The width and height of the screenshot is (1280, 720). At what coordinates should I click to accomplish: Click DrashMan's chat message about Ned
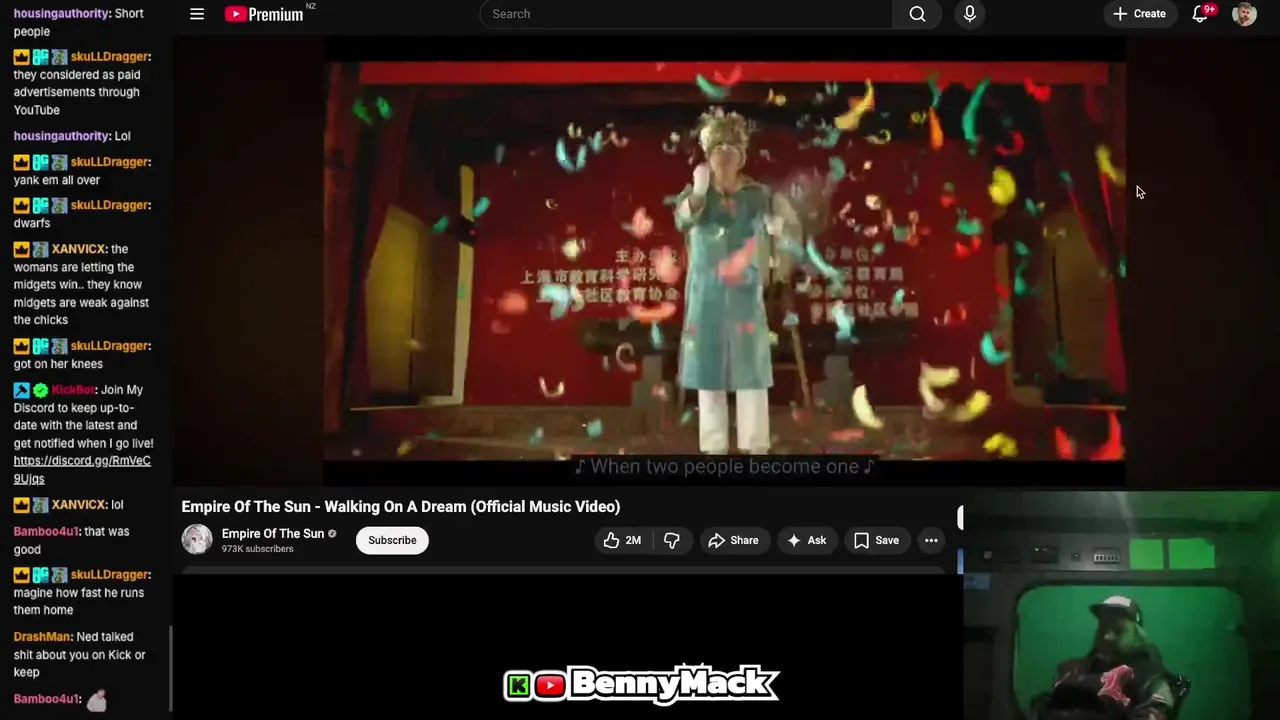tap(80, 654)
